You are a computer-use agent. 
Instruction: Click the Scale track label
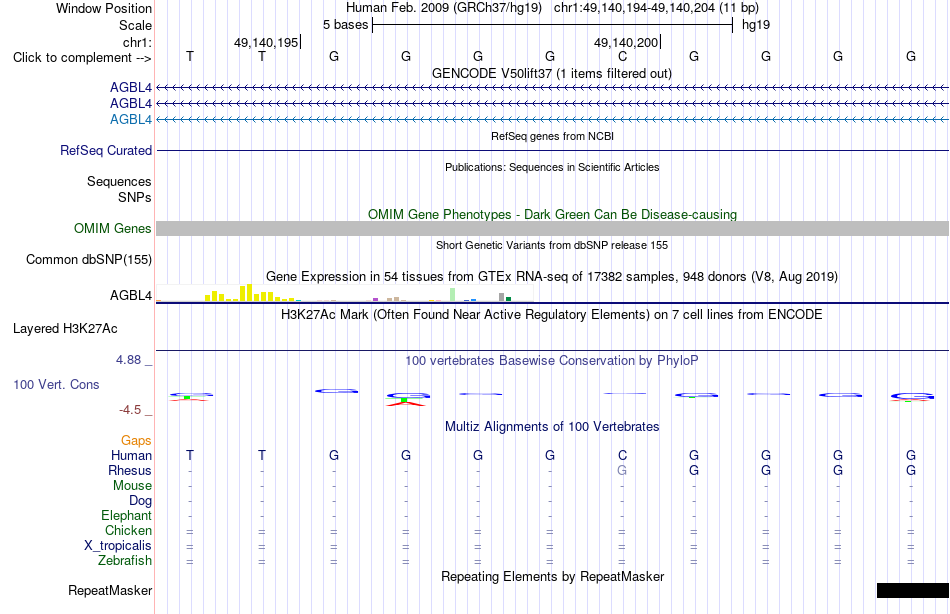135,25
